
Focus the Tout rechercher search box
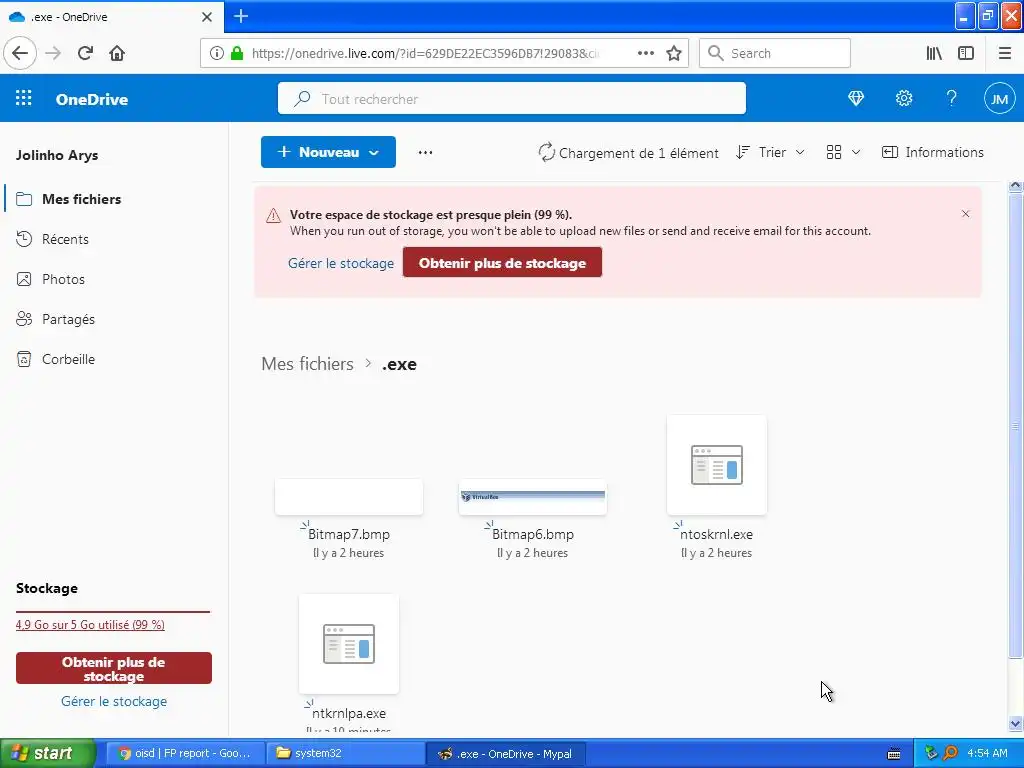(512, 99)
